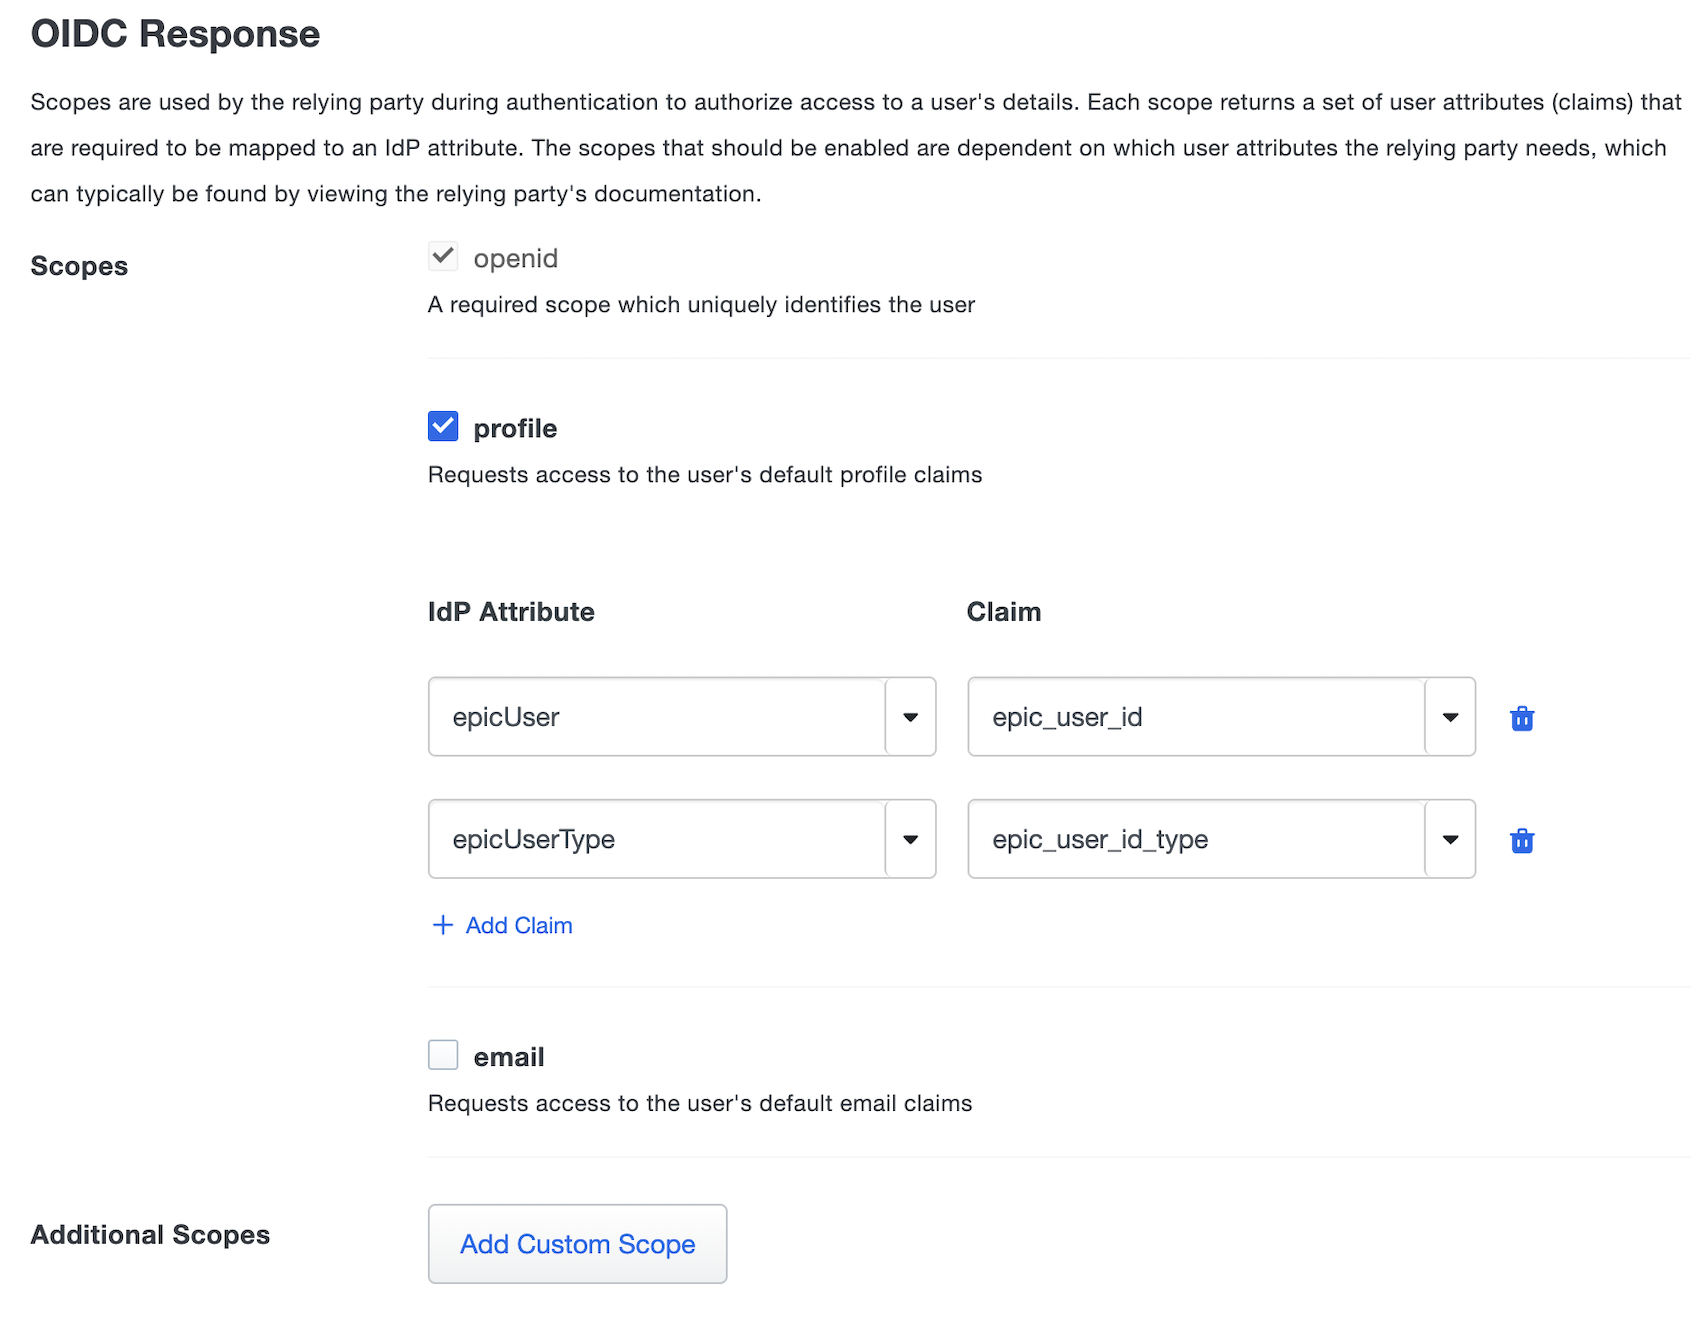The image size is (1700, 1328).
Task: Click the plus icon beside Add Claim
Action: [441, 925]
